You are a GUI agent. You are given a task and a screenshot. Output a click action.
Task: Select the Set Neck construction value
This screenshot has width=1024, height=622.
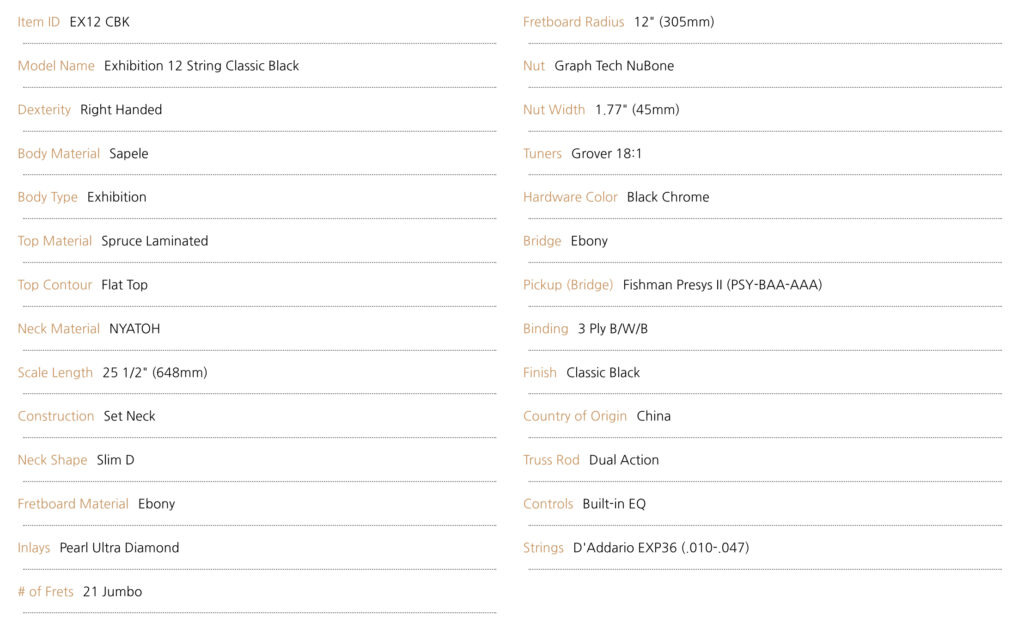[x=129, y=416]
